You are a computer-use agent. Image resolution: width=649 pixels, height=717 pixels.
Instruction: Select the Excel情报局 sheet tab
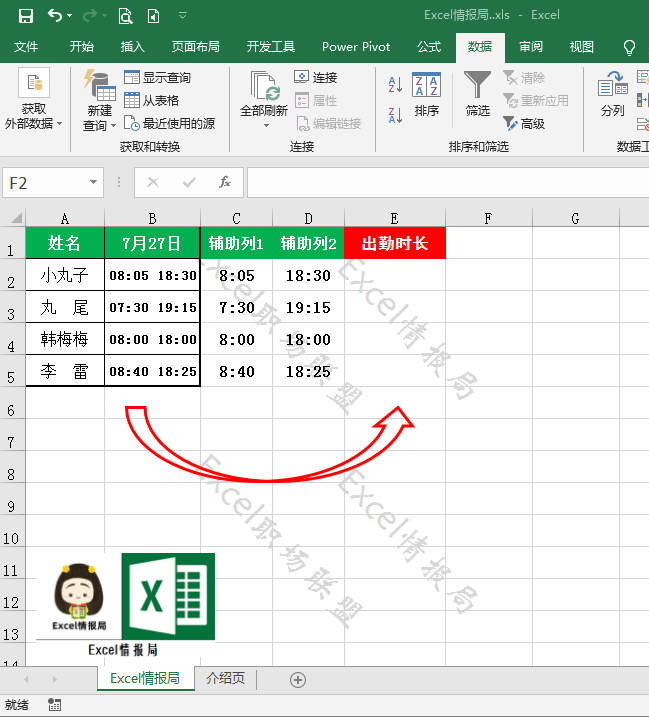[x=145, y=678]
